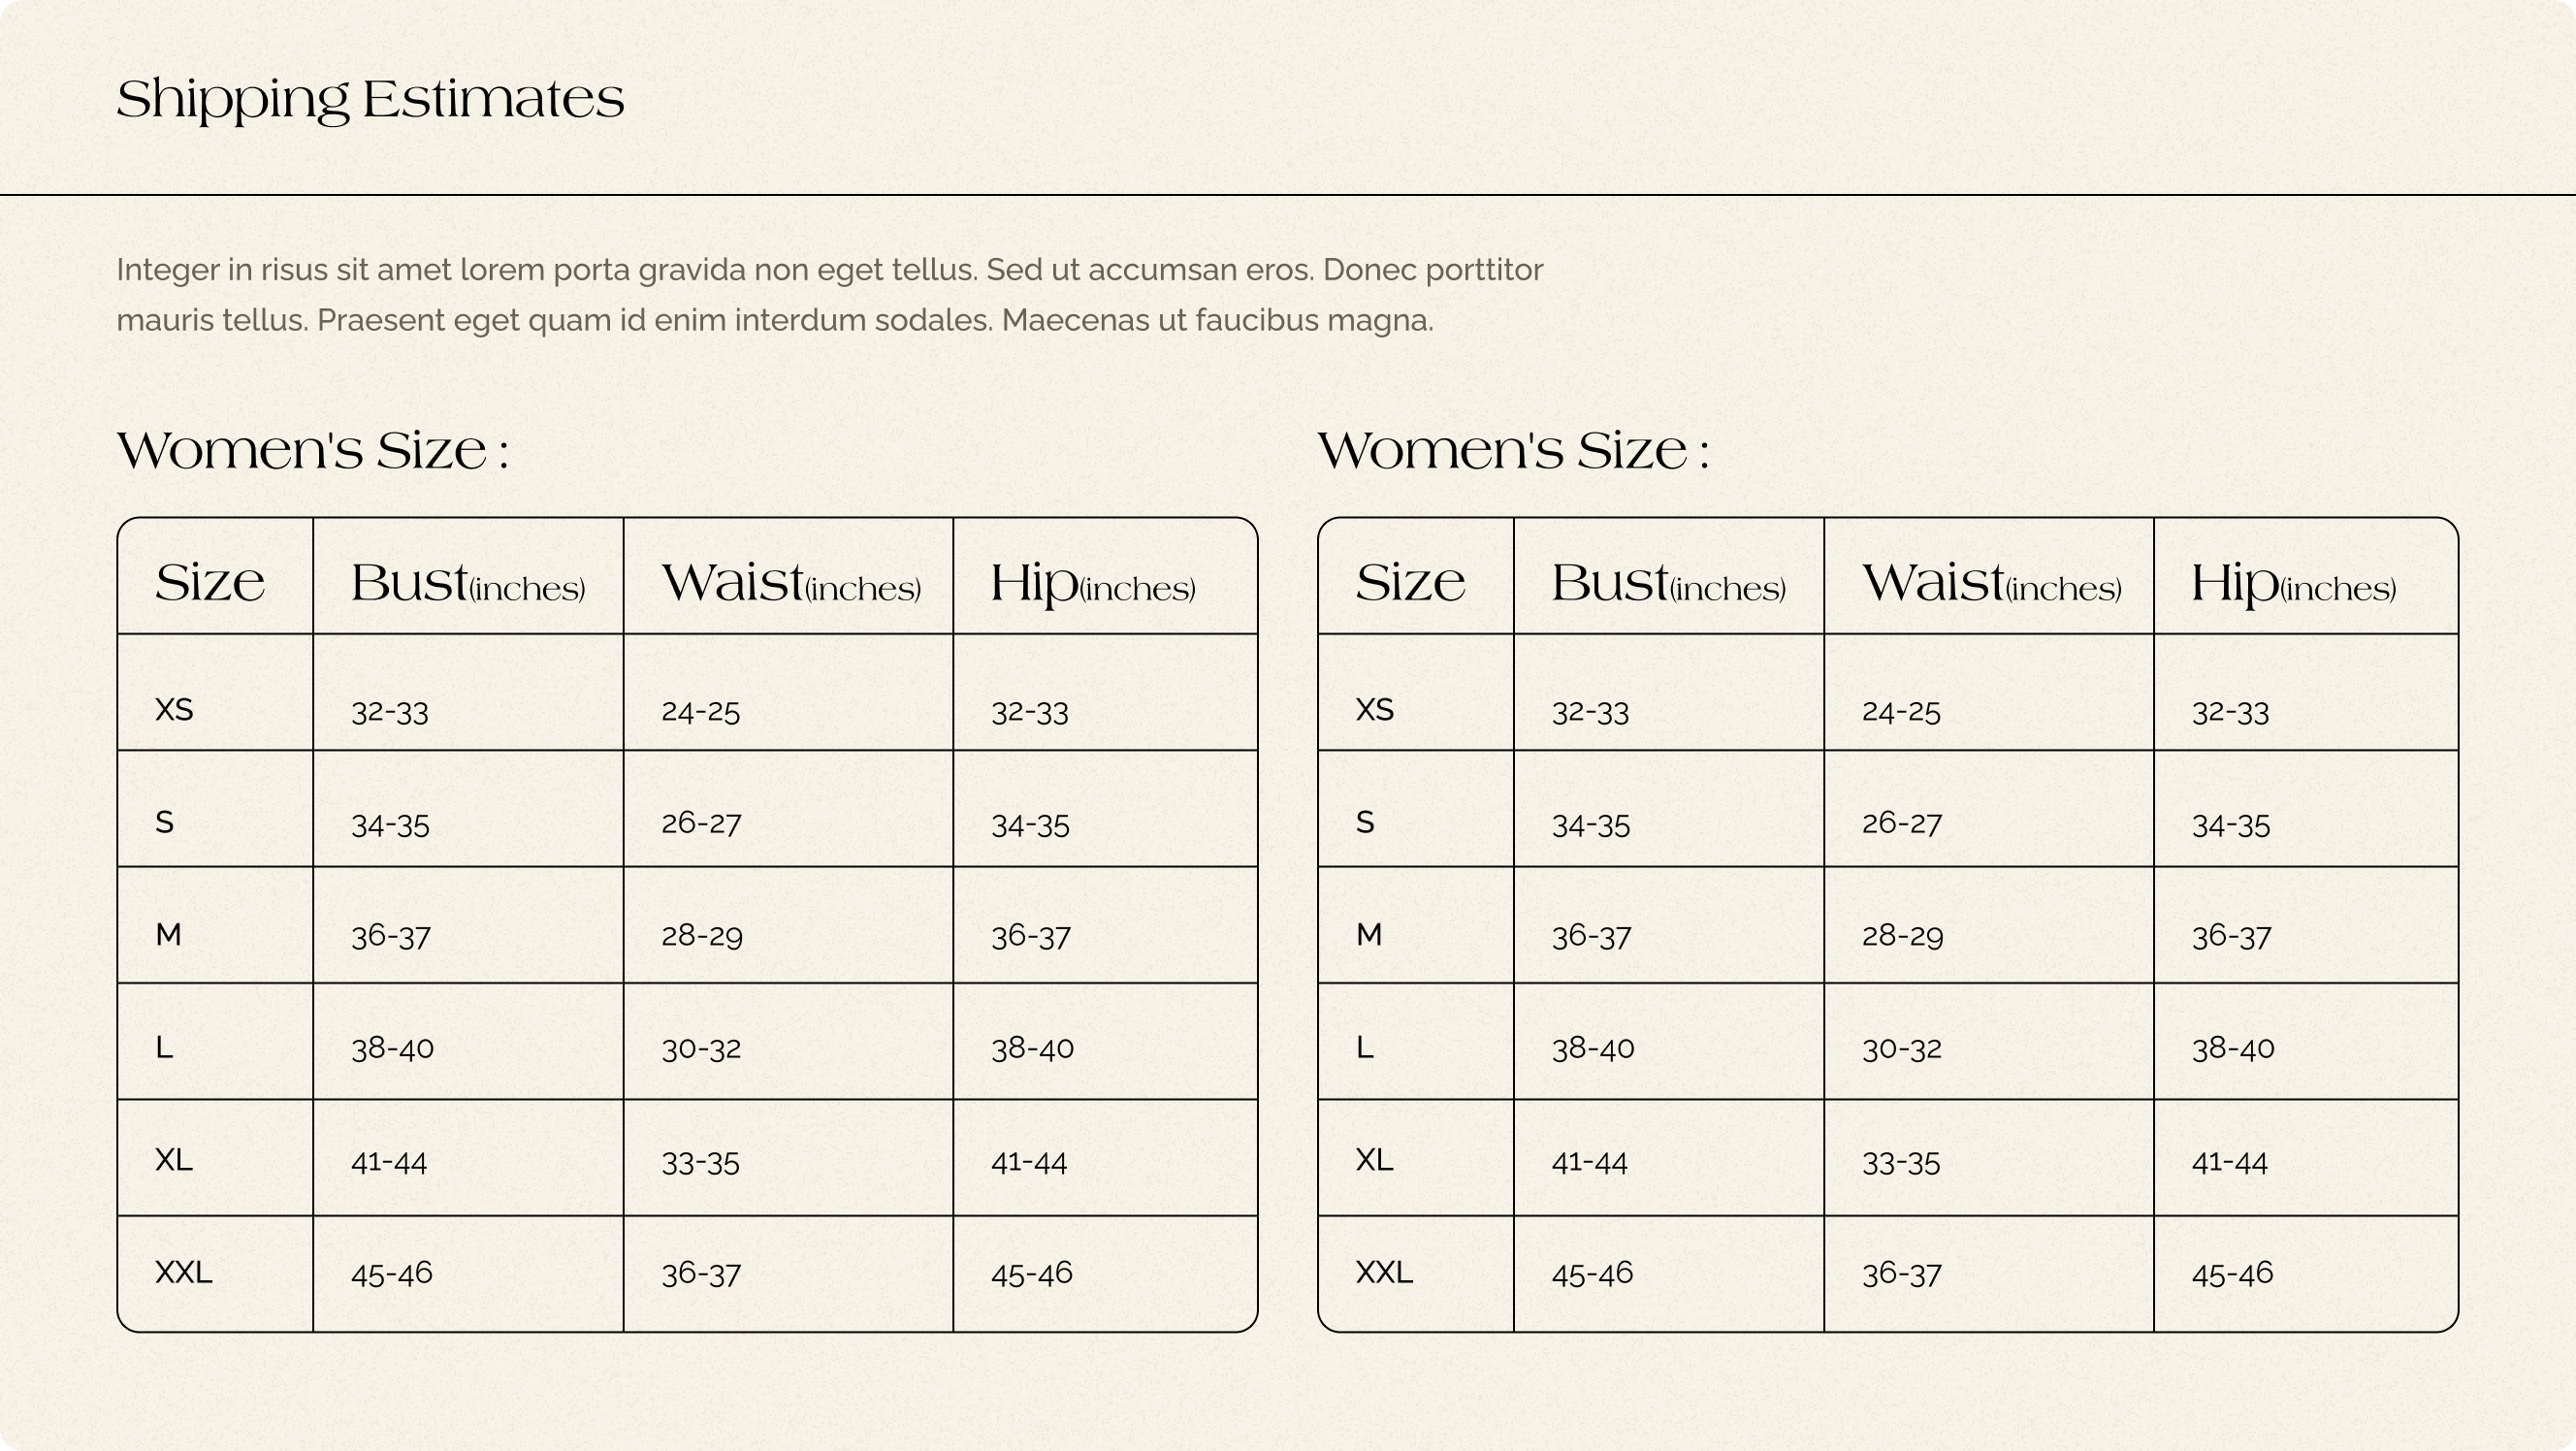Select left table waist value 24-25
This screenshot has width=2576, height=1451.
pyautogui.click(x=700, y=711)
